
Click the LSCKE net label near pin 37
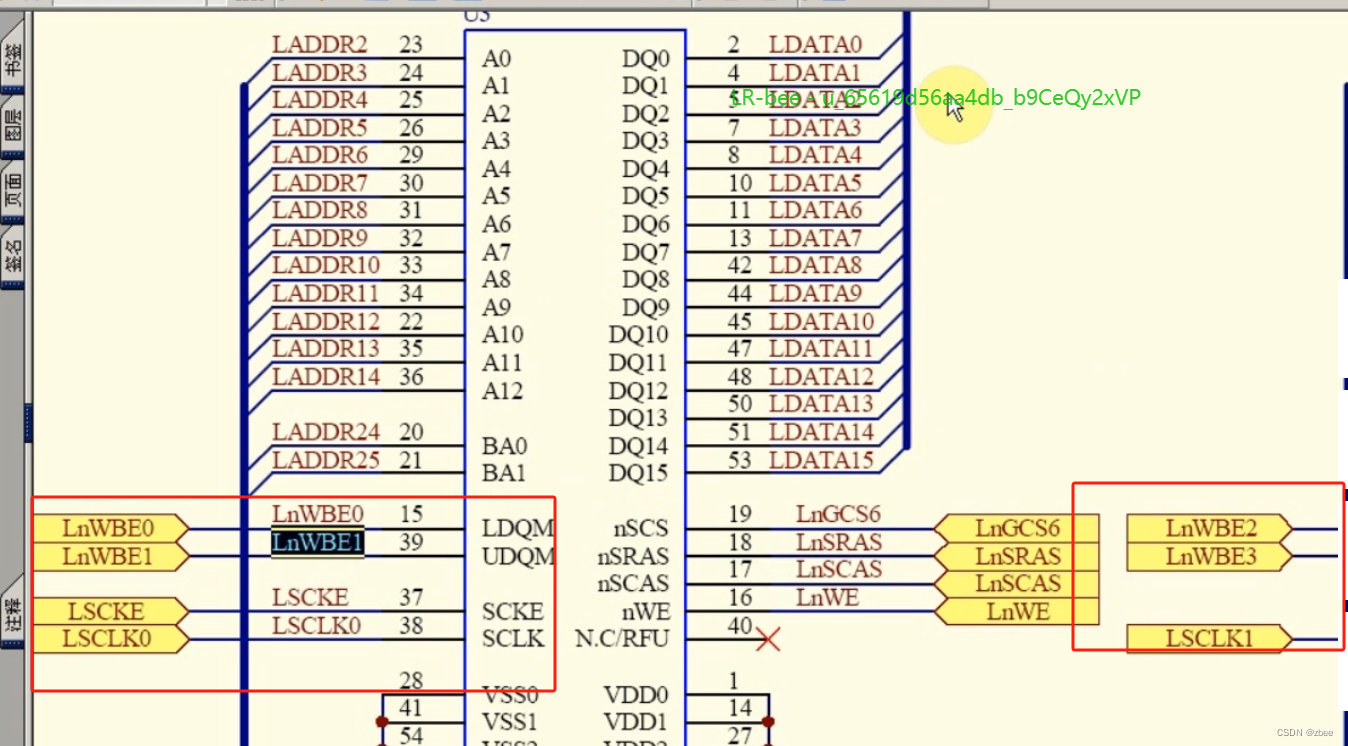310,597
